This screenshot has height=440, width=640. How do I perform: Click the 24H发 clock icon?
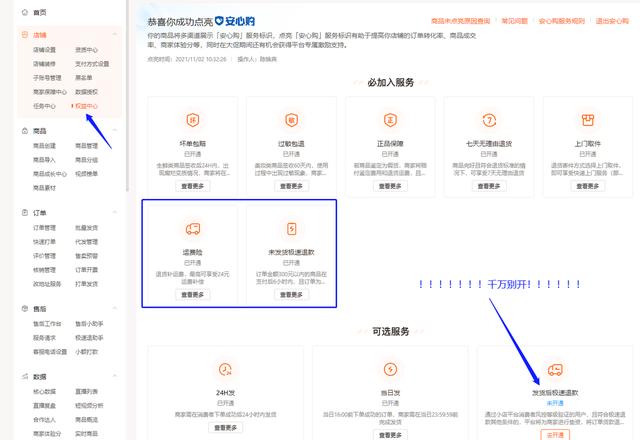(x=224, y=371)
